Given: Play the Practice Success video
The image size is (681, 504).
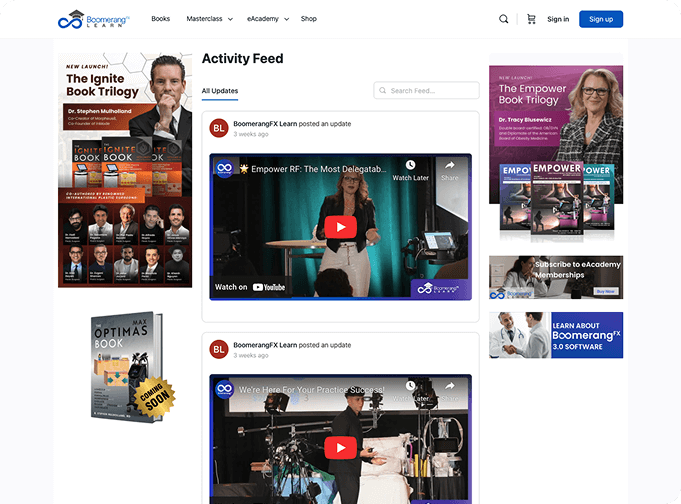Looking at the screenshot, I should [340, 448].
